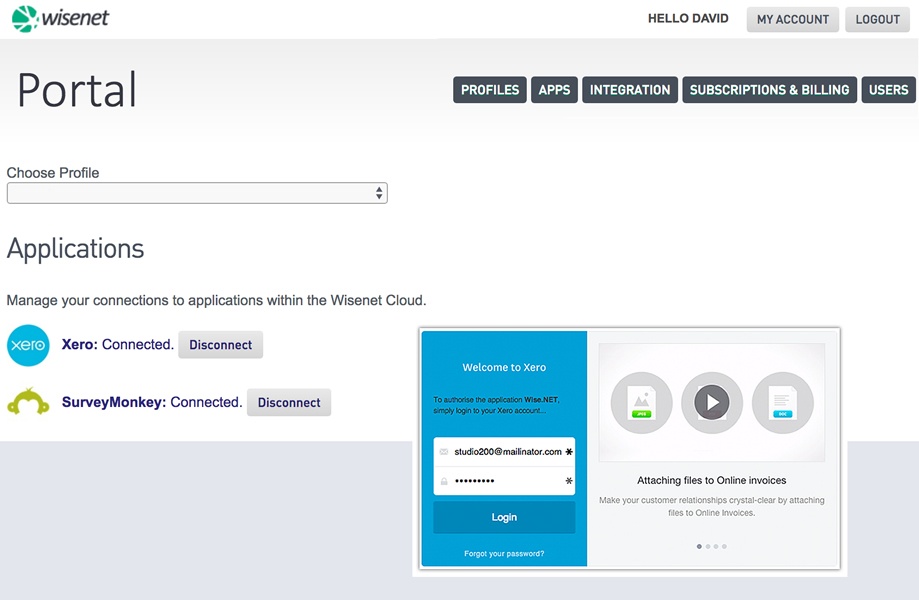
Task: Click the My Account button
Action: click(x=792, y=19)
